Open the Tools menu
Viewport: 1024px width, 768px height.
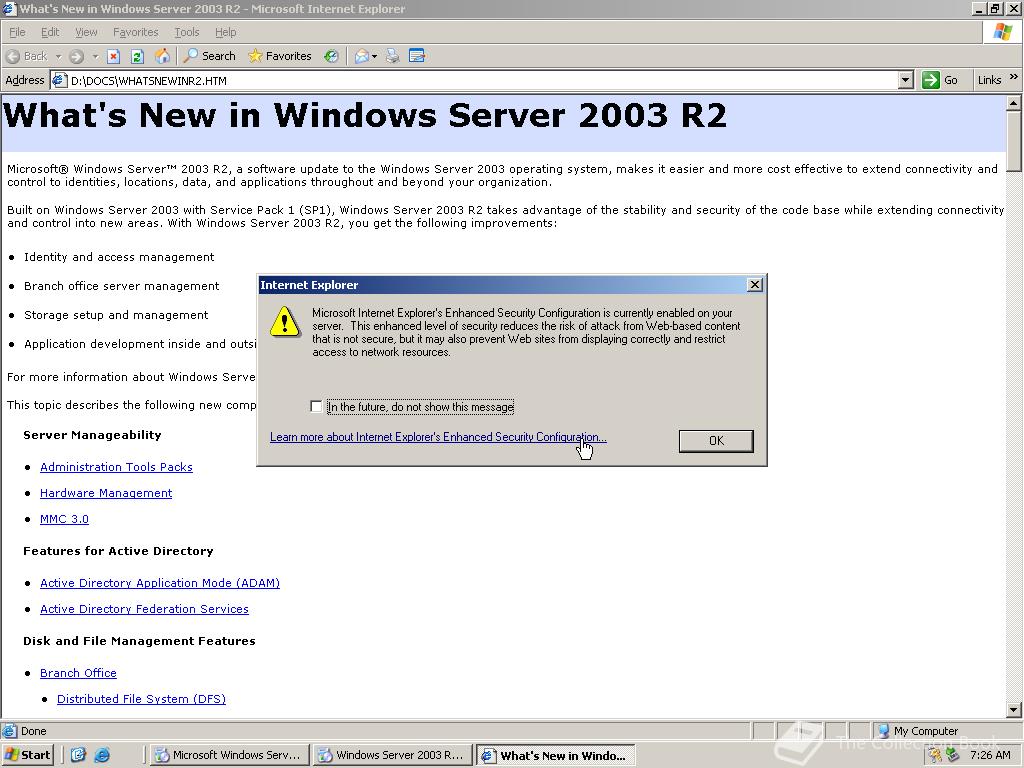186,31
